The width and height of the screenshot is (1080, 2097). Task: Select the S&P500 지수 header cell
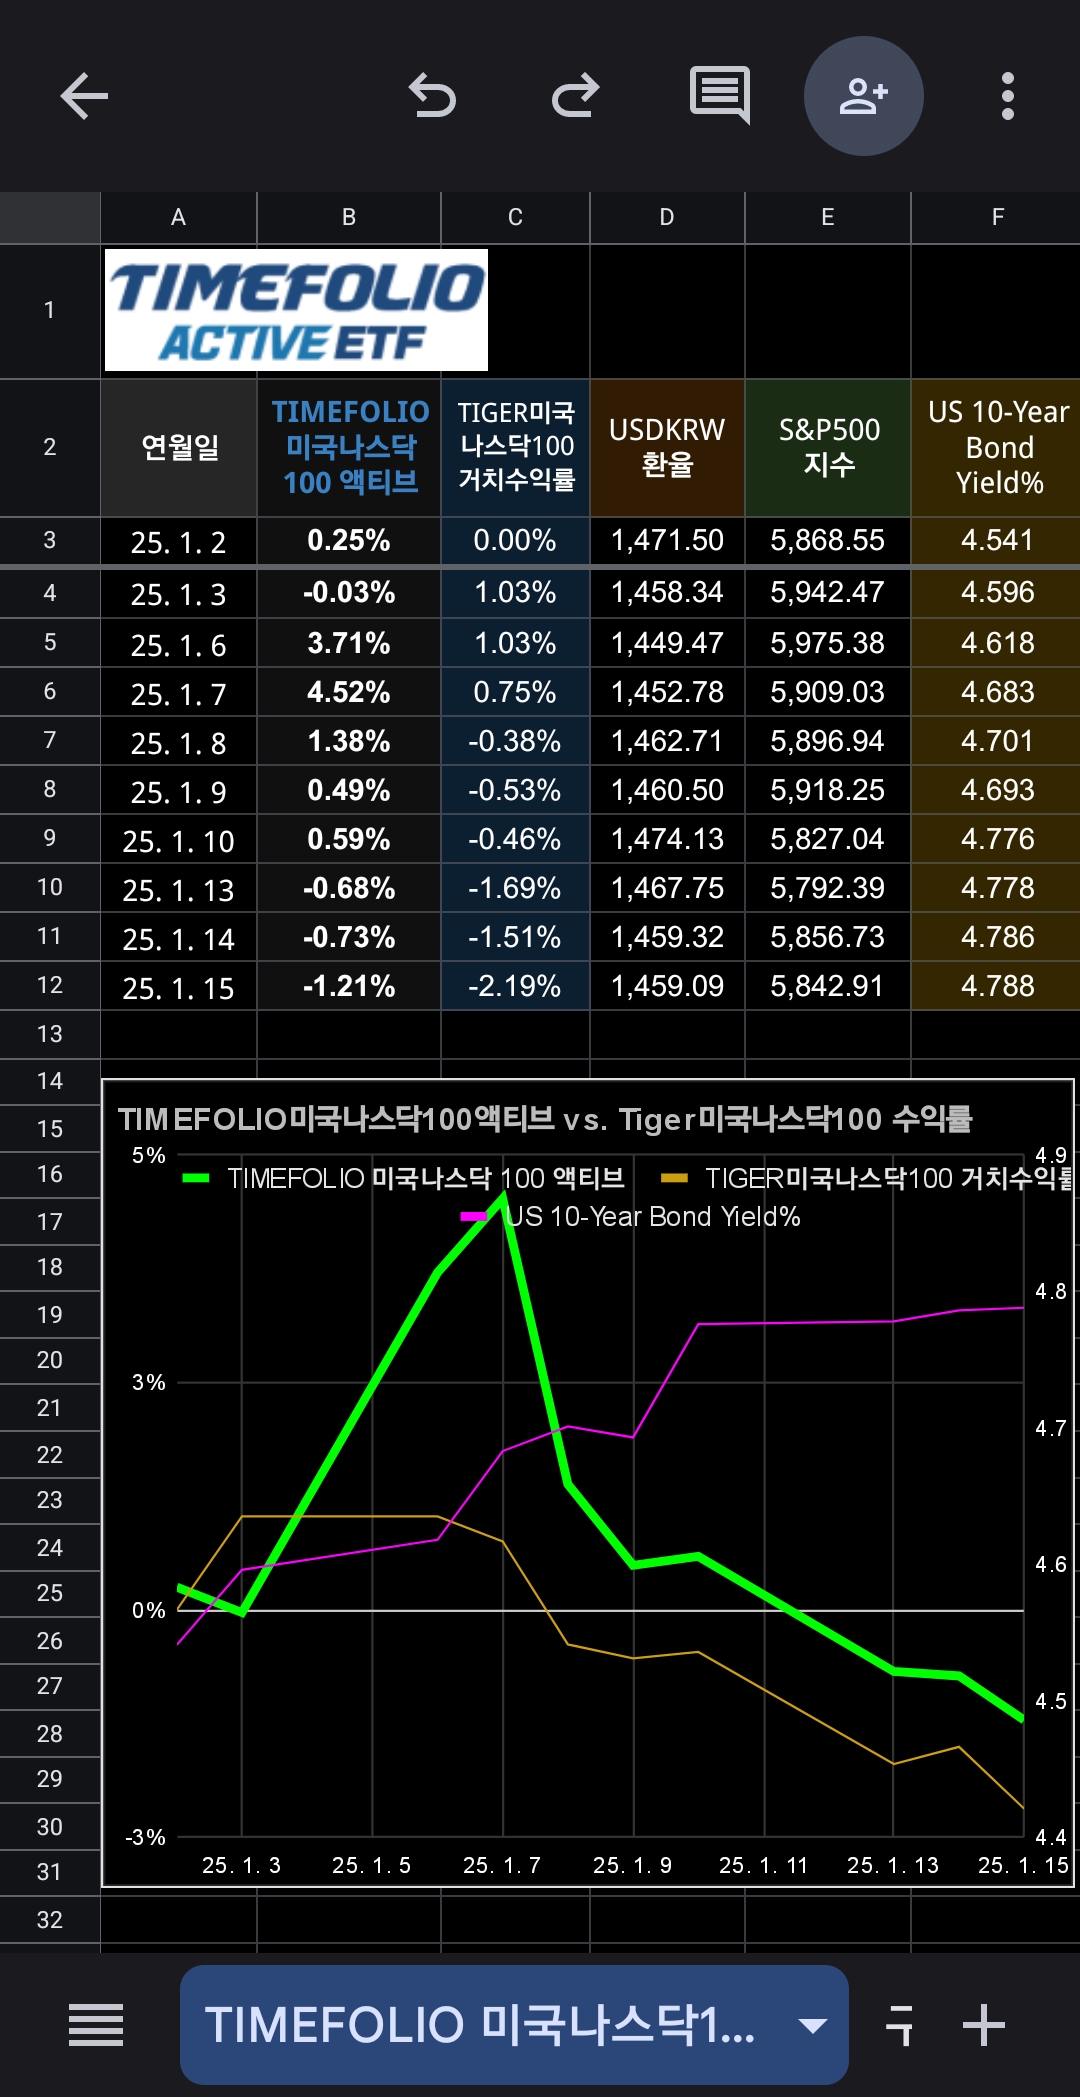coord(828,447)
